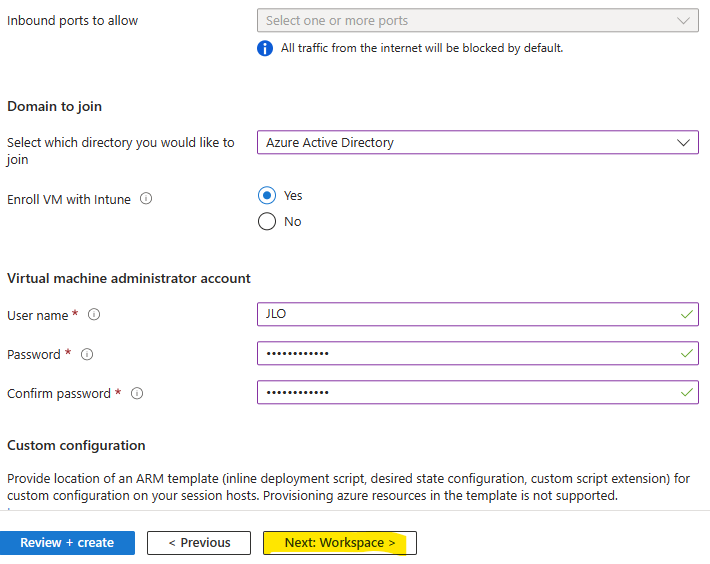Proceed with Next: Workspace button
This screenshot has height=564, width=710.
[340, 543]
